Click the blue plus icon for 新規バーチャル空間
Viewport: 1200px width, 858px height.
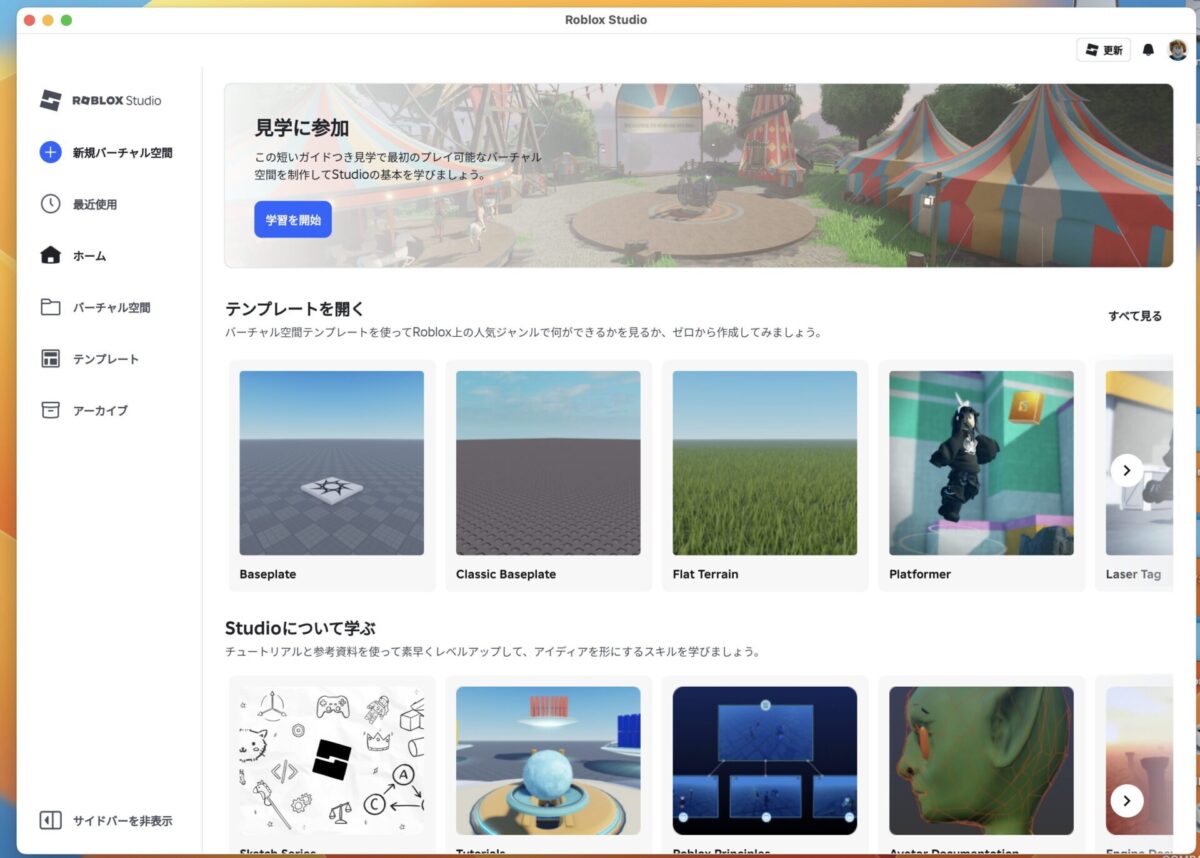pyautogui.click(x=50, y=152)
